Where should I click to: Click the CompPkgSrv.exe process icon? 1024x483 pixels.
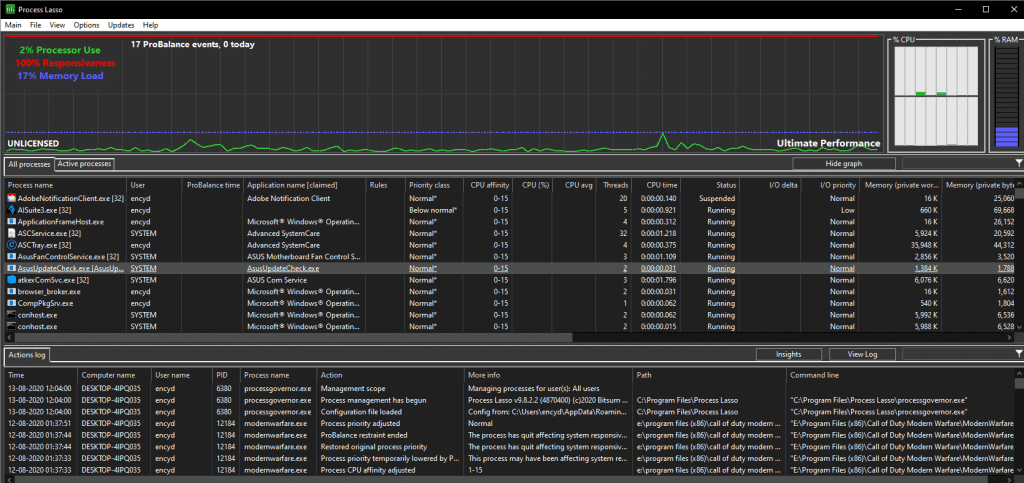point(11,303)
